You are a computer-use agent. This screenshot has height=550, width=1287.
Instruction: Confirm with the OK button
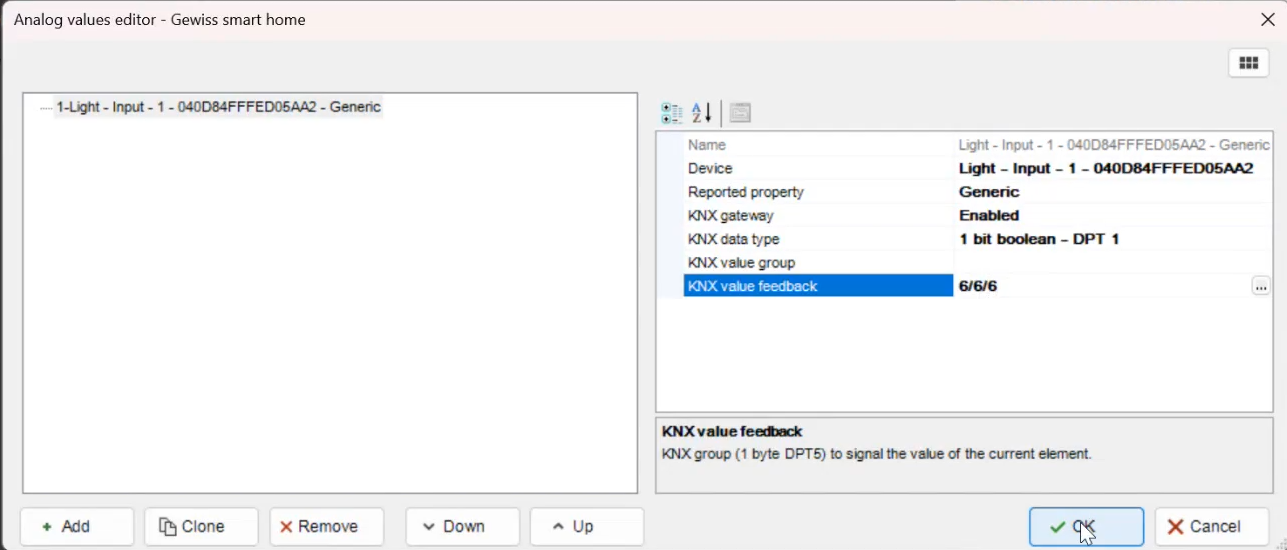1086,527
